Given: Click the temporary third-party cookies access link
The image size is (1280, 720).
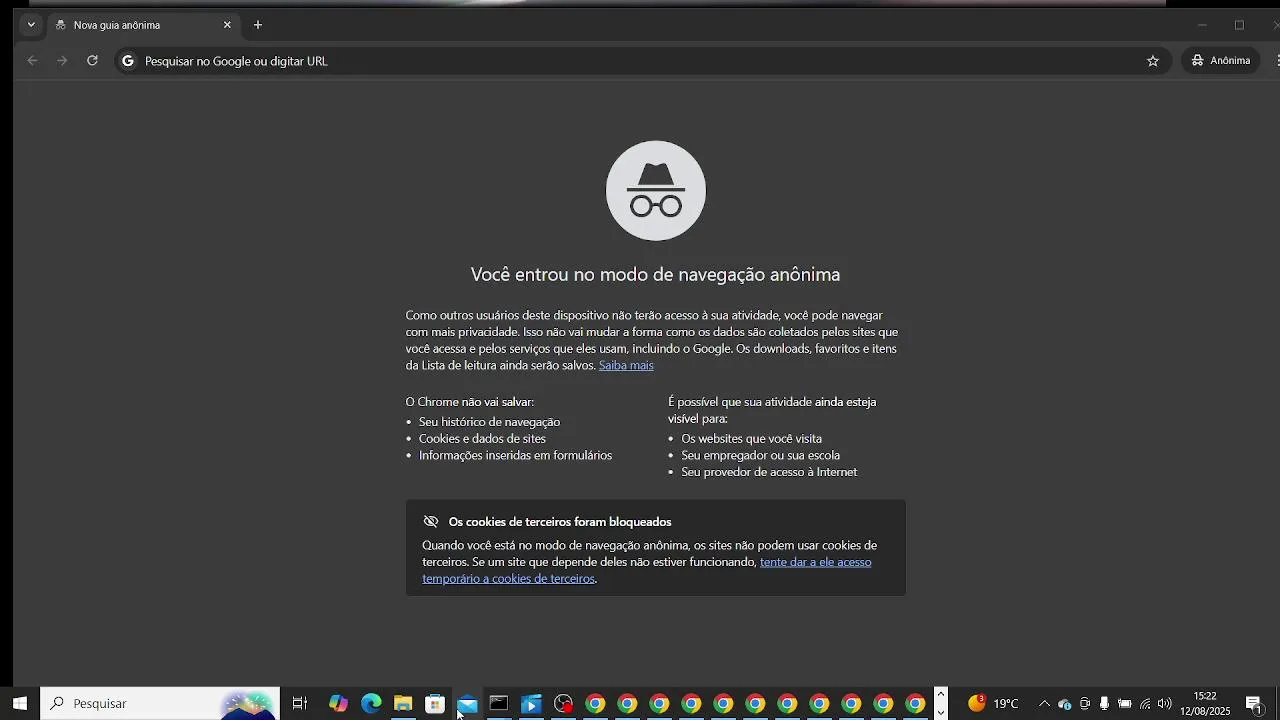Looking at the screenshot, I should (647, 570).
